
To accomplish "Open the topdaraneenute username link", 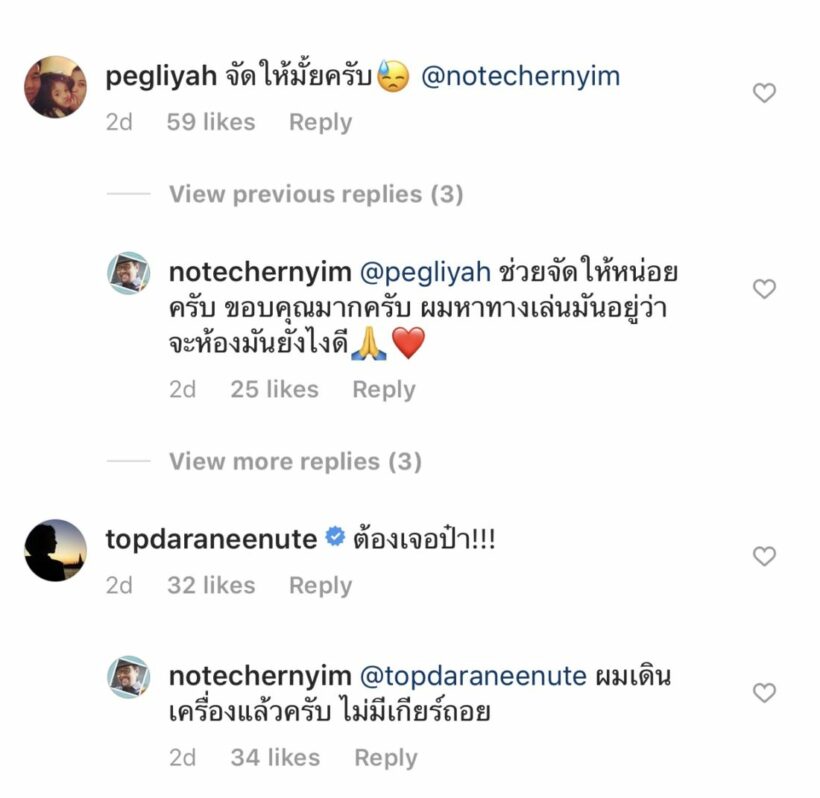I will pos(211,540).
